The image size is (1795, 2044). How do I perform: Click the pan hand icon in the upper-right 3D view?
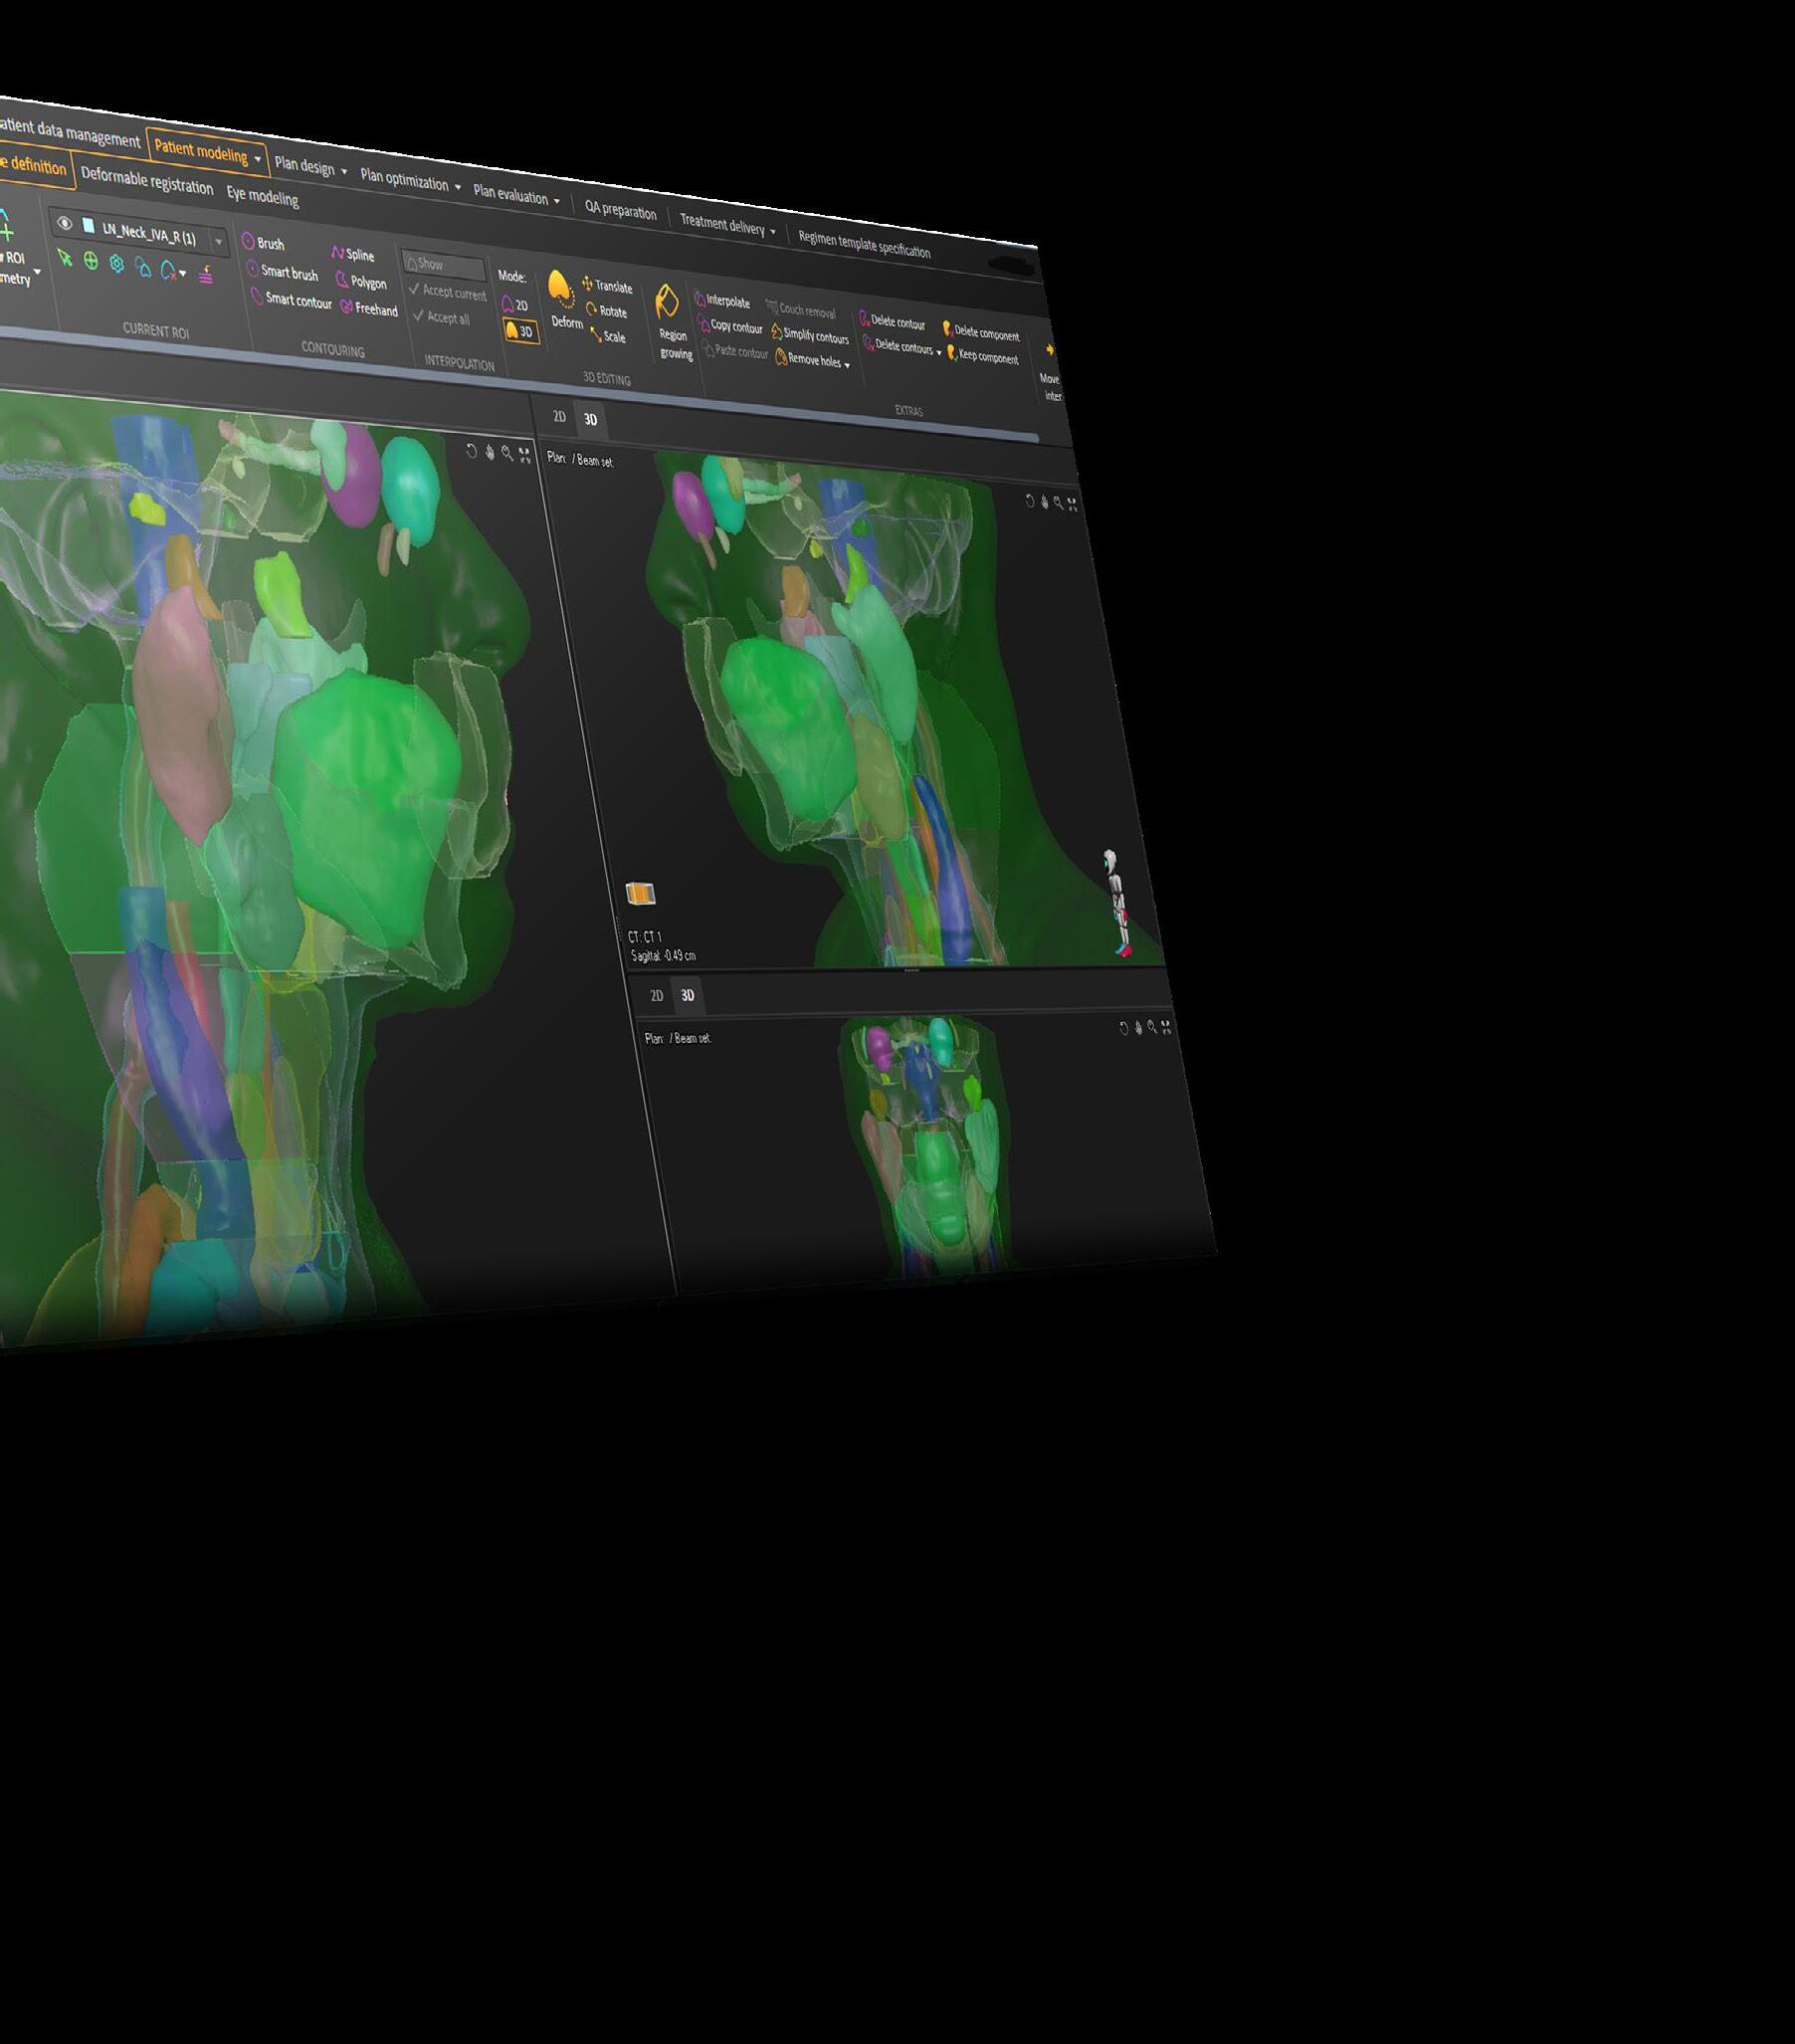1044,502
